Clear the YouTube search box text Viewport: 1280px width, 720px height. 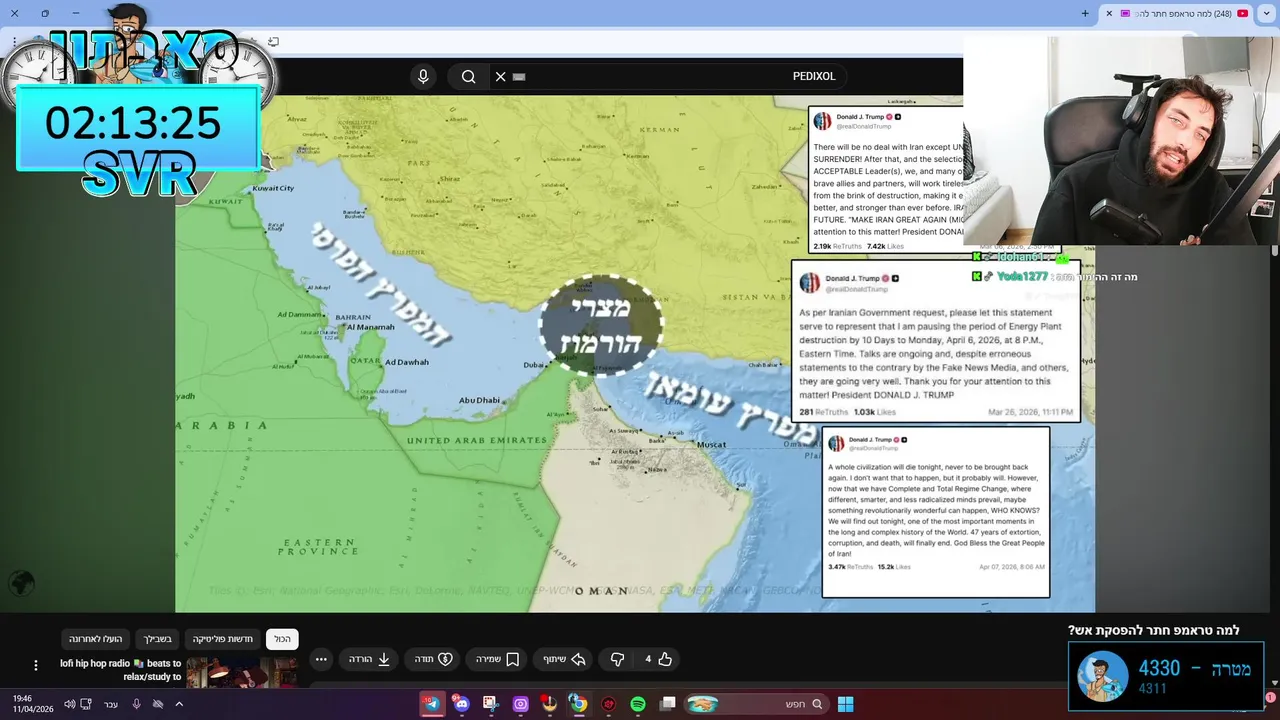pyautogui.click(x=500, y=76)
